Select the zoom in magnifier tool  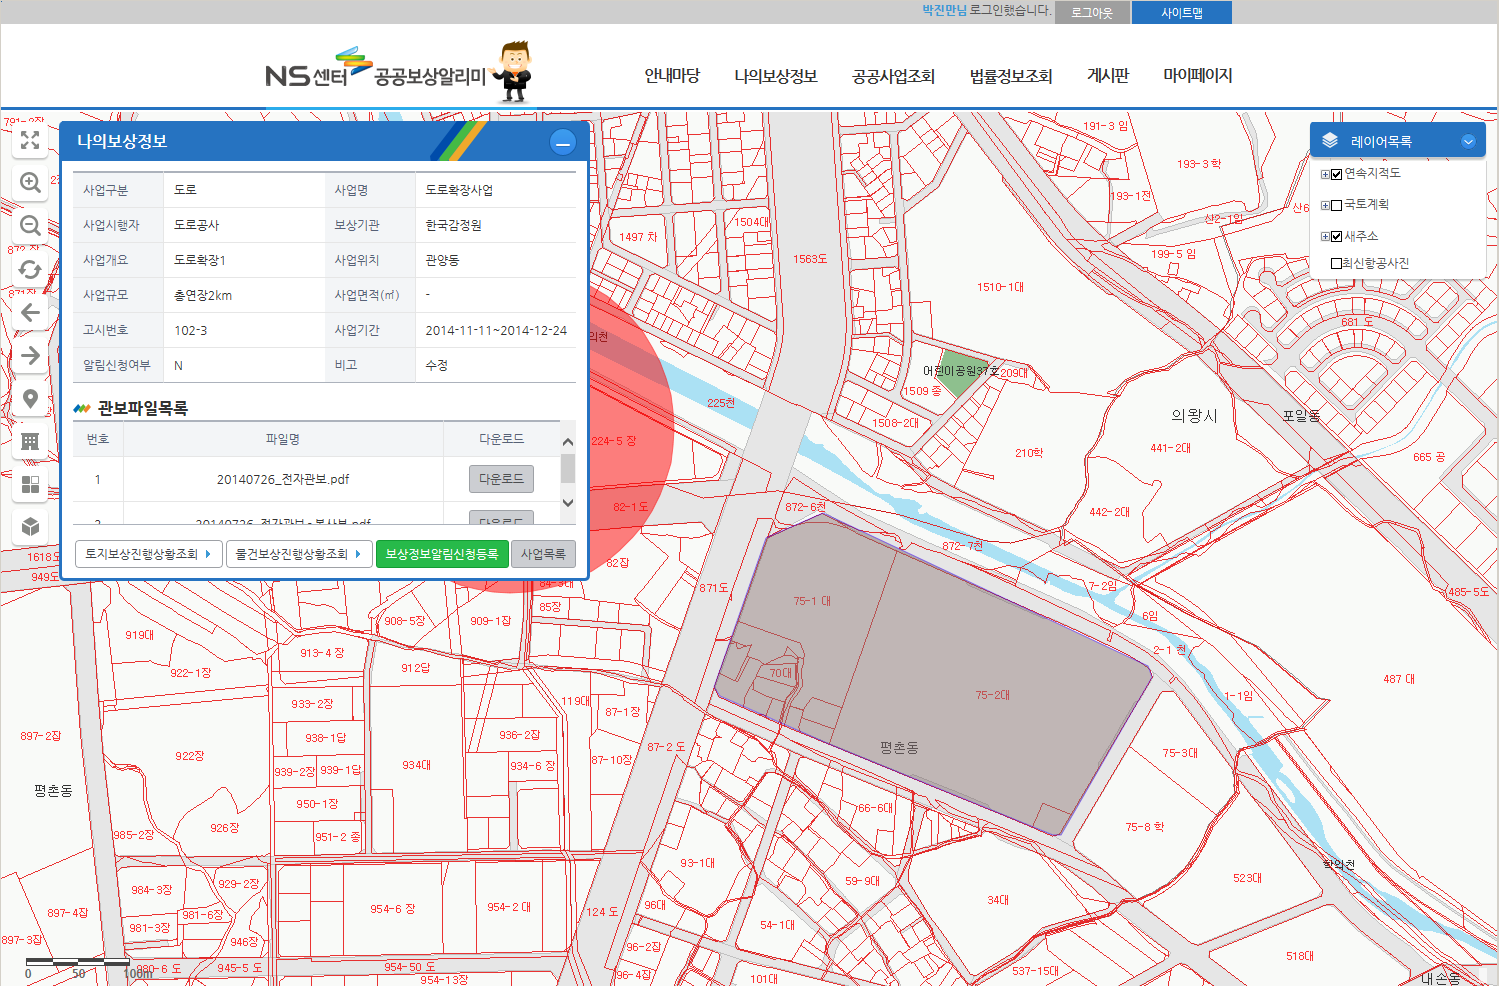coord(30,183)
